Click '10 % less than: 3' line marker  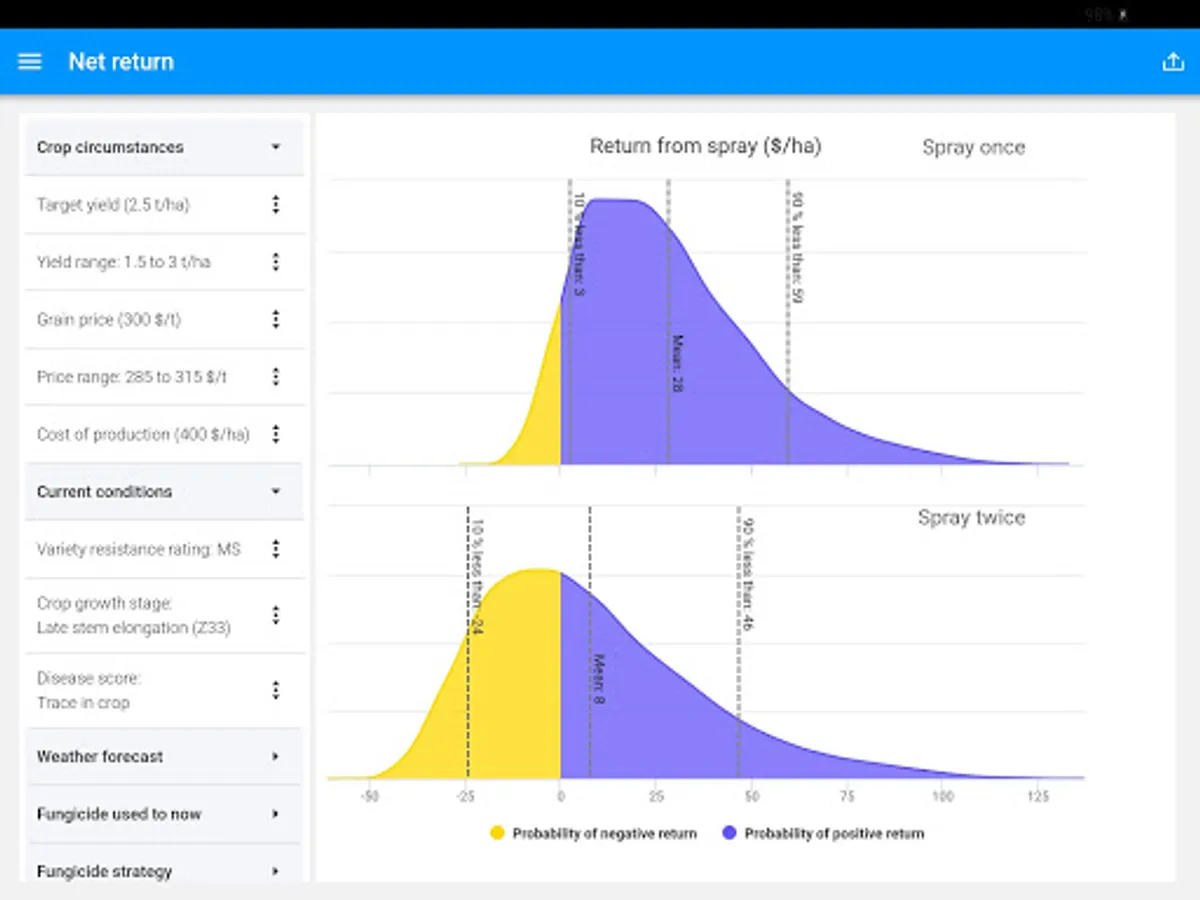(579, 244)
